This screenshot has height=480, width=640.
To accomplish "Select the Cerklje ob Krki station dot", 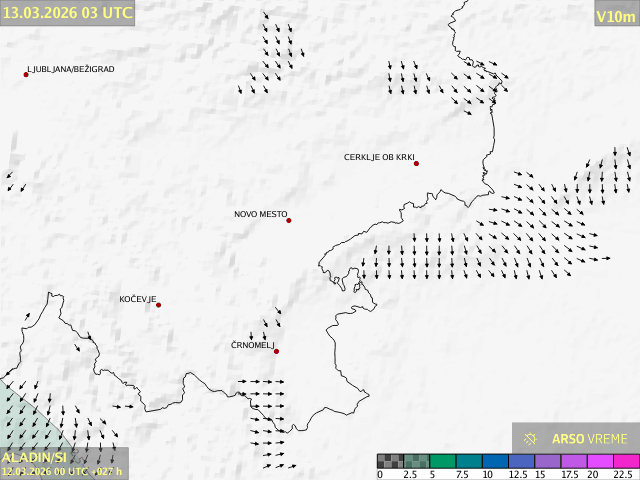I will click(x=416, y=163).
